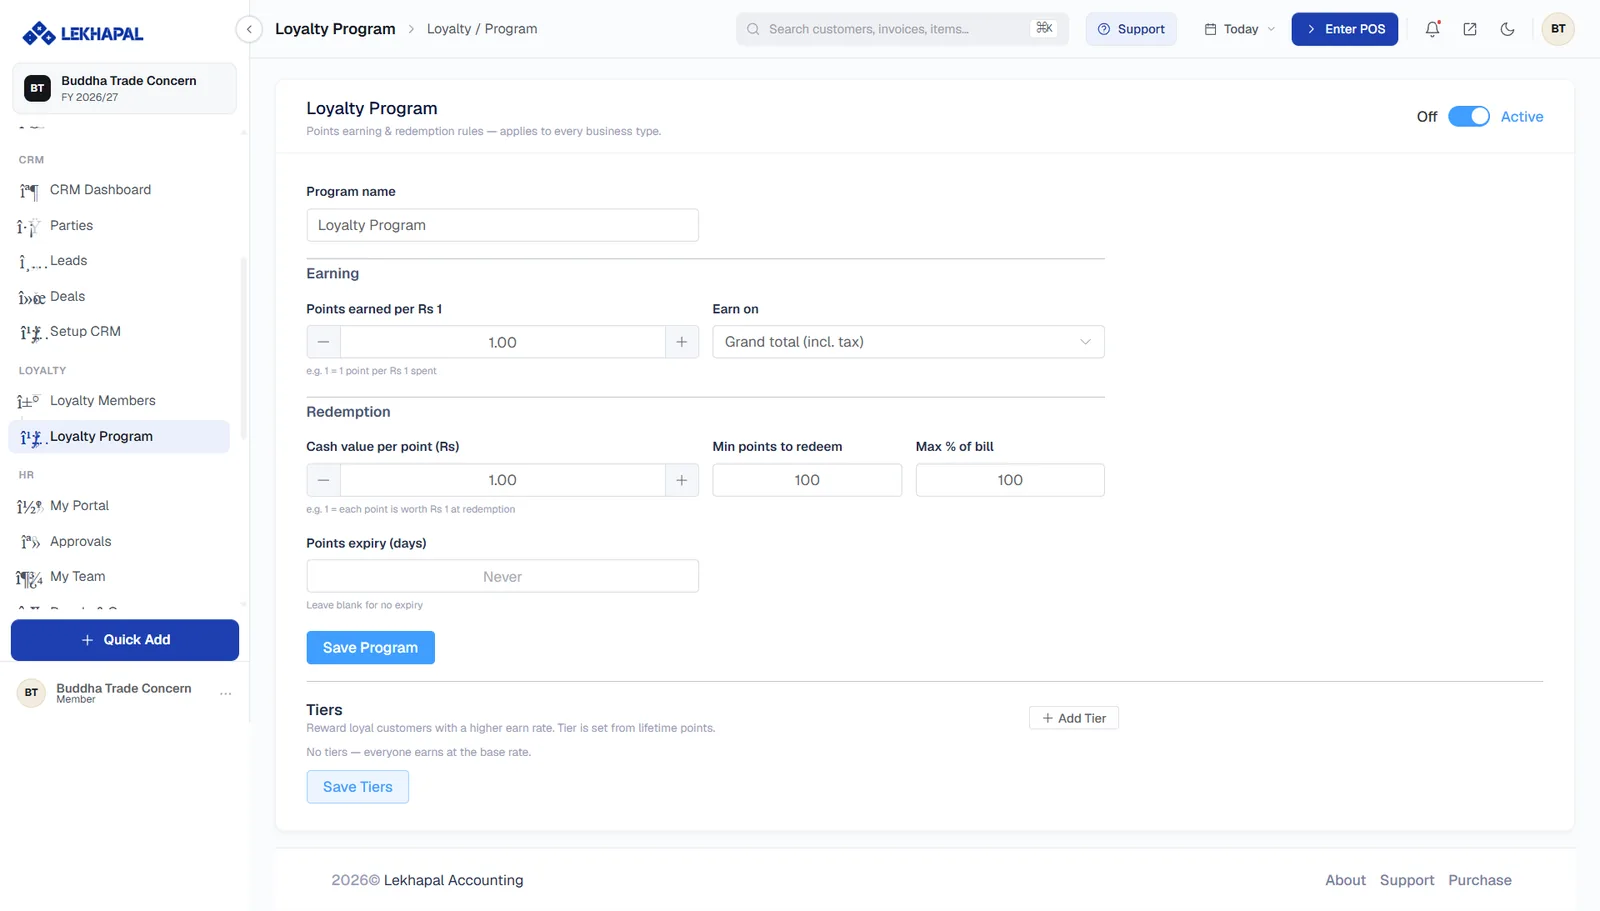Open the BT user avatar menu
This screenshot has width=1600, height=911.
tap(1558, 29)
